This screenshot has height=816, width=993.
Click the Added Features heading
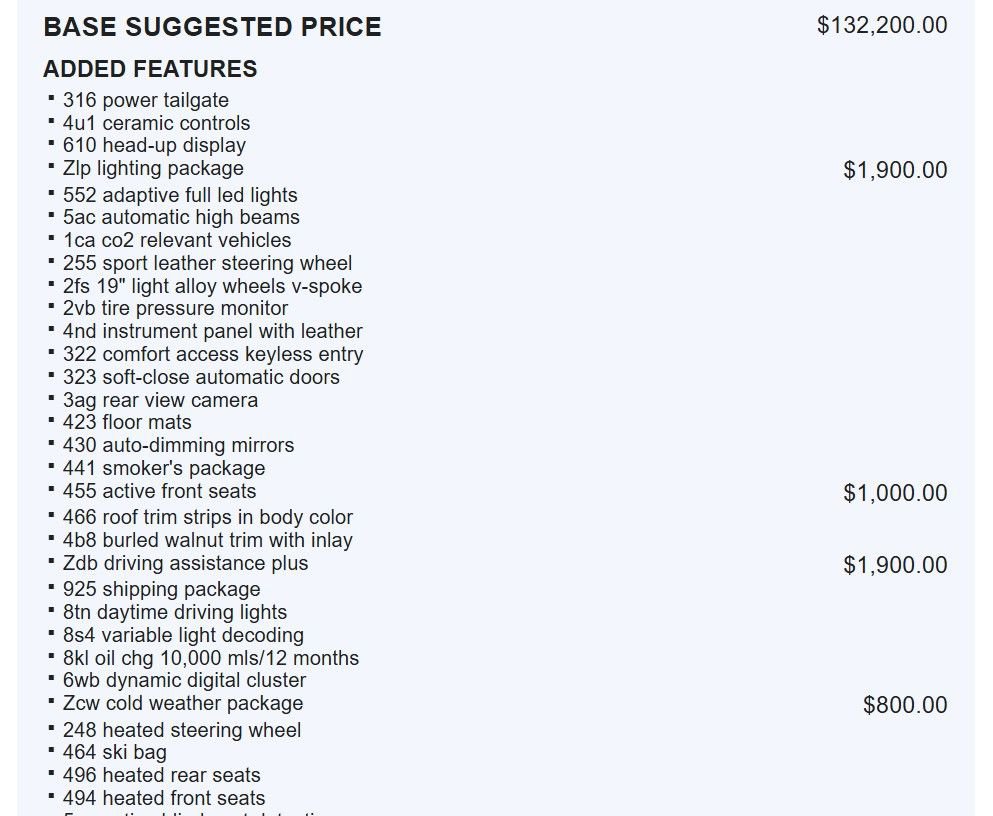coord(150,69)
